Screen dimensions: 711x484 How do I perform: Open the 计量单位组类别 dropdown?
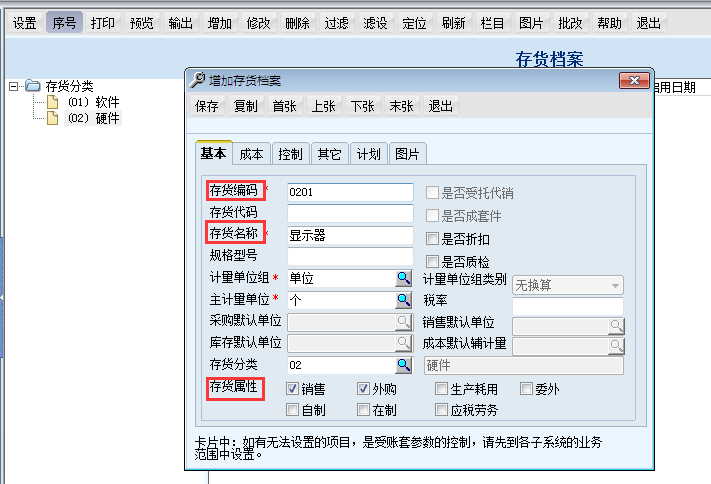(x=568, y=285)
